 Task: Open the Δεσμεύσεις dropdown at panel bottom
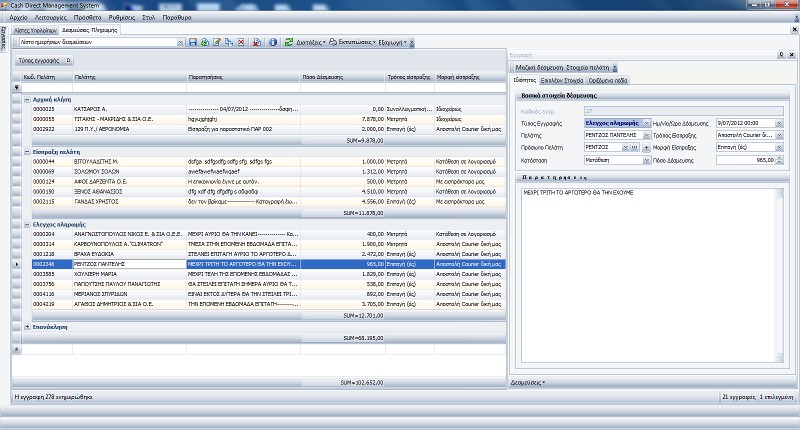(x=528, y=383)
